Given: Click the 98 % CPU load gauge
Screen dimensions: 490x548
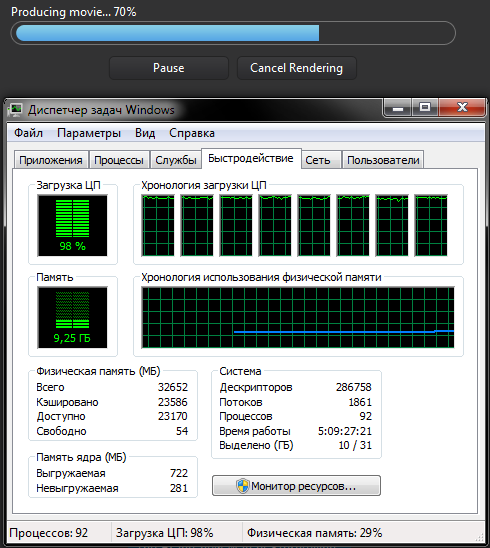Looking at the screenshot, I should [73, 225].
